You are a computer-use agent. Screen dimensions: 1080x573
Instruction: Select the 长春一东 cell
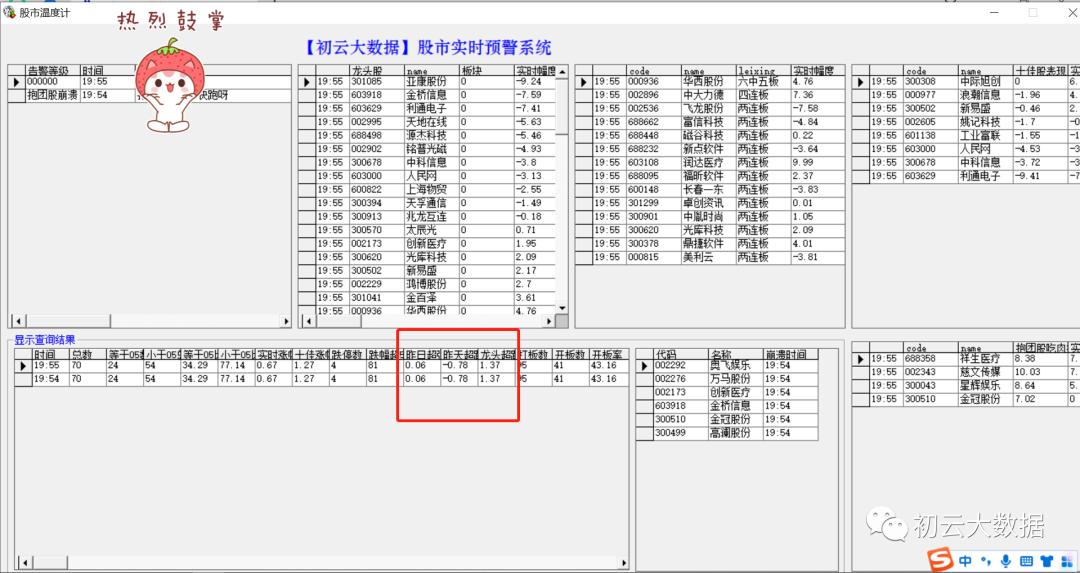[709, 190]
